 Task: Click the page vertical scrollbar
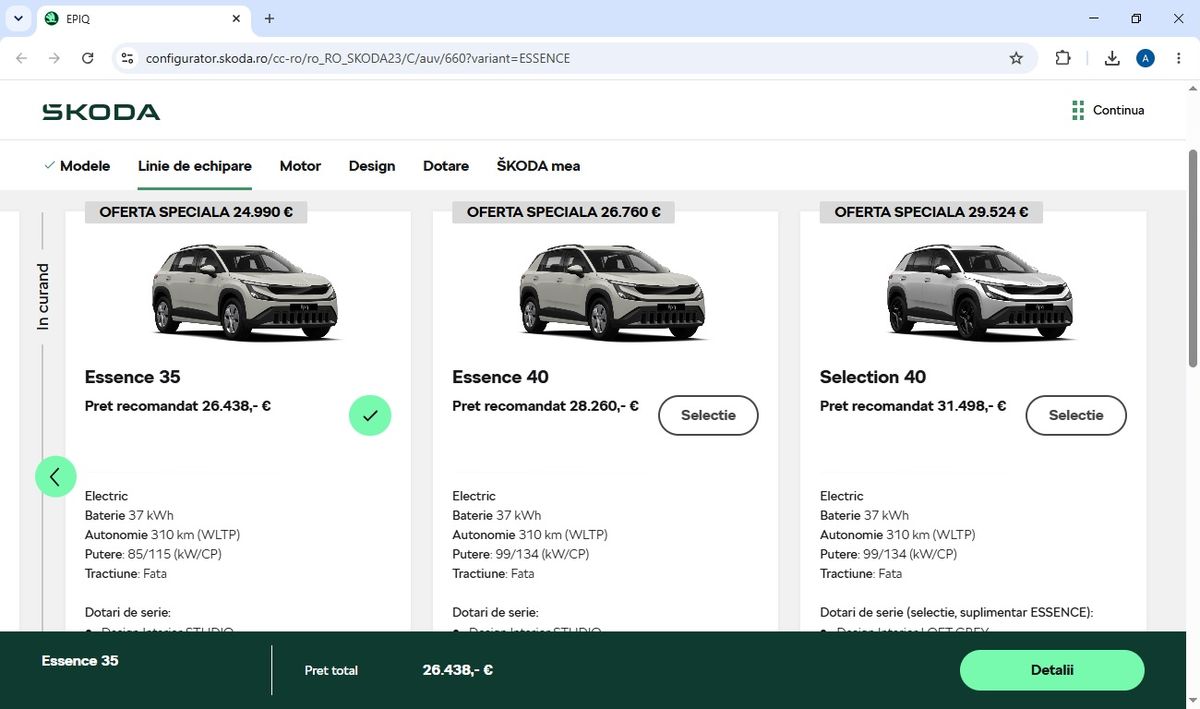coord(1192,260)
